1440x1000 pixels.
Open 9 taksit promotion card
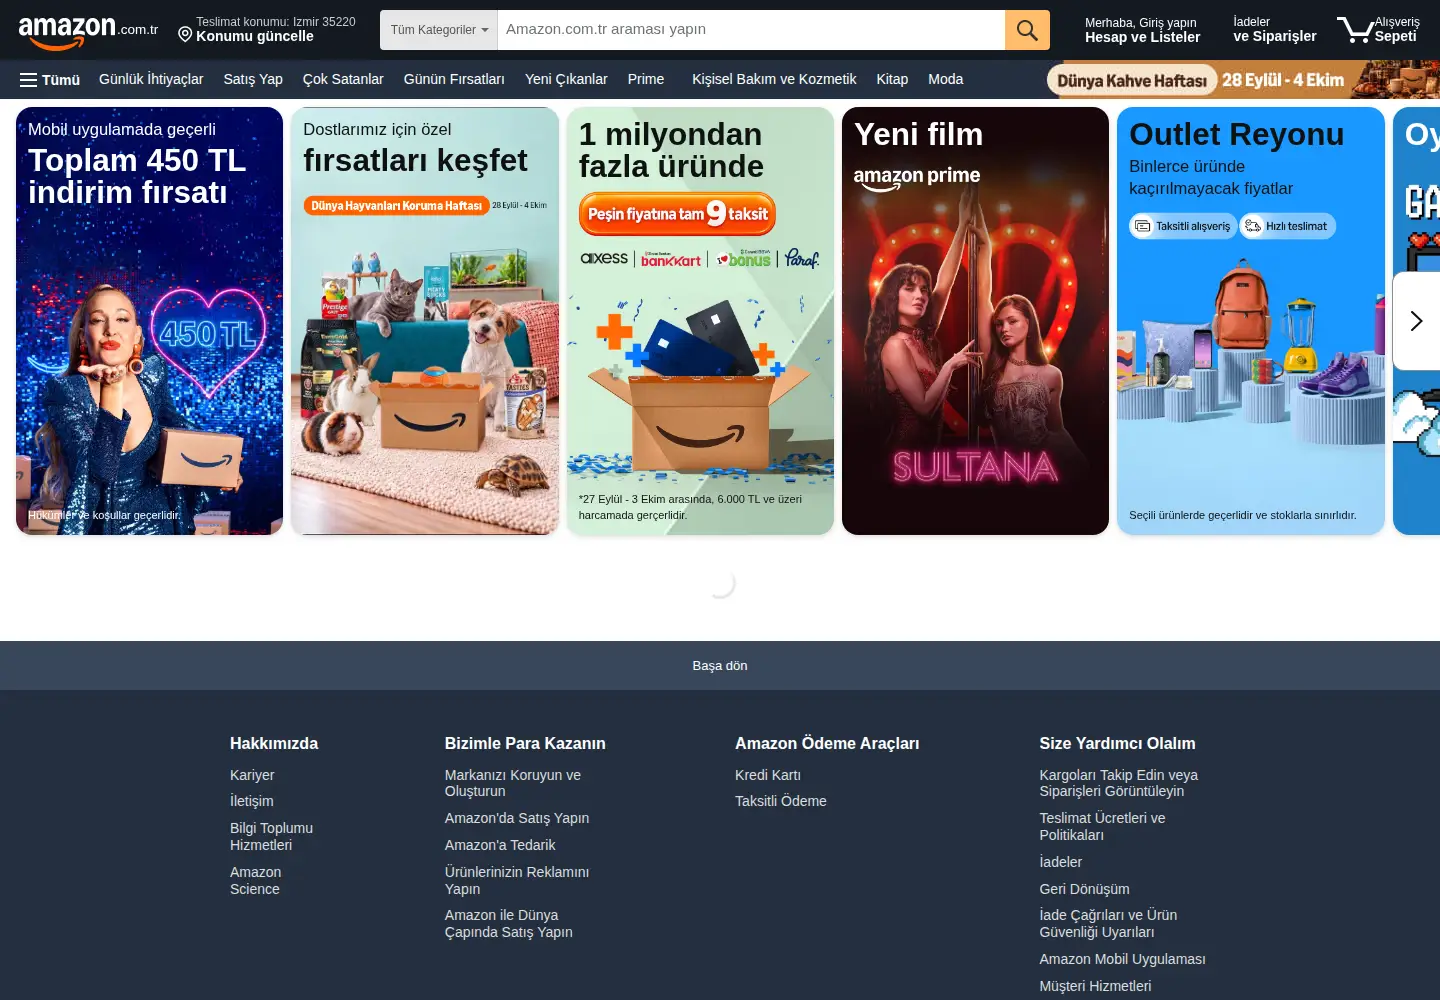coord(700,321)
